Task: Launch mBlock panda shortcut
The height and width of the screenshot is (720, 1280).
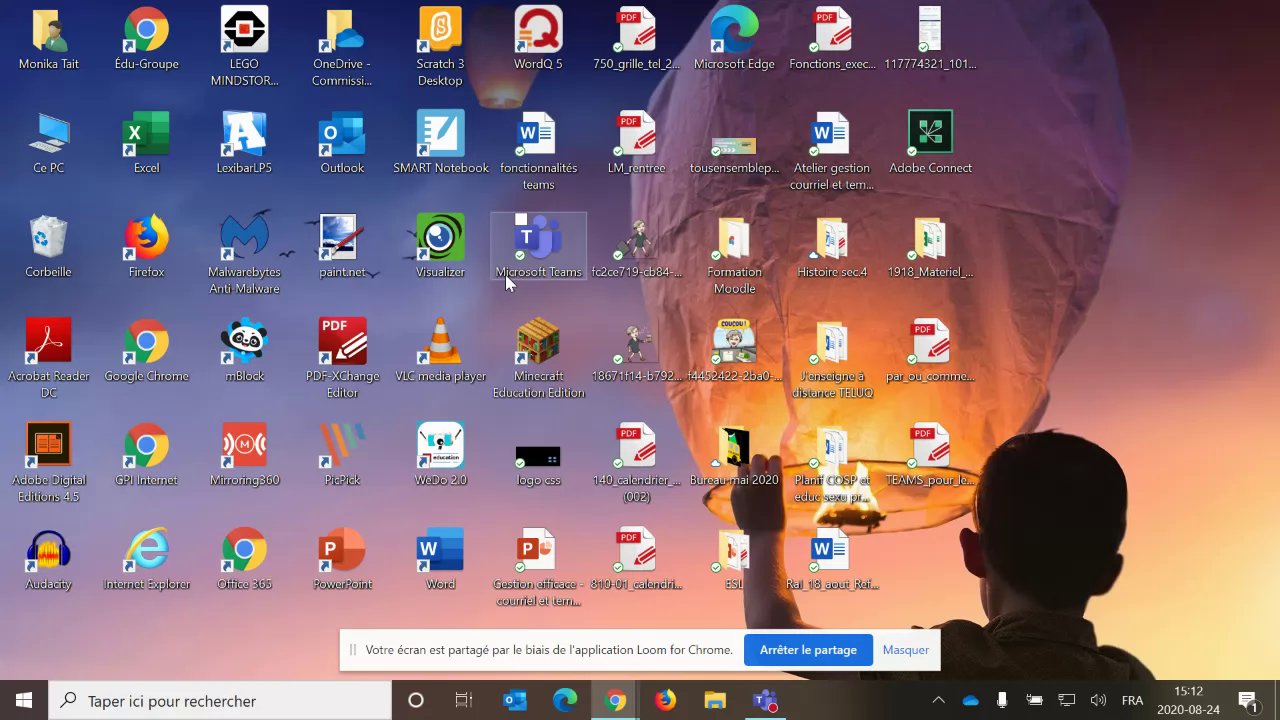Action: pos(244,352)
